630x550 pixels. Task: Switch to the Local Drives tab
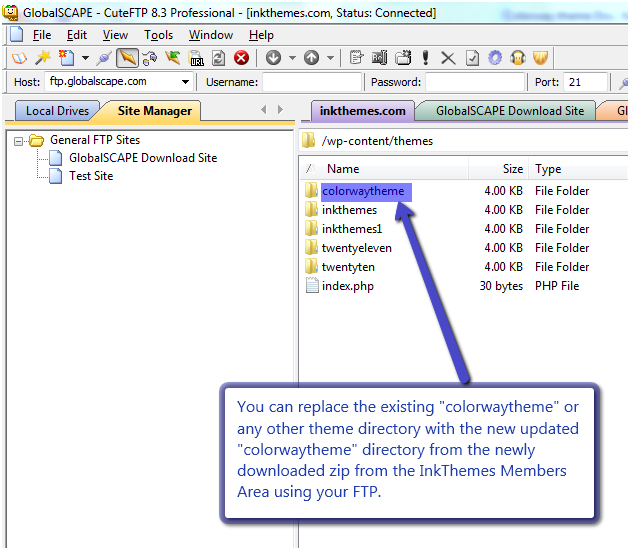coord(57,111)
